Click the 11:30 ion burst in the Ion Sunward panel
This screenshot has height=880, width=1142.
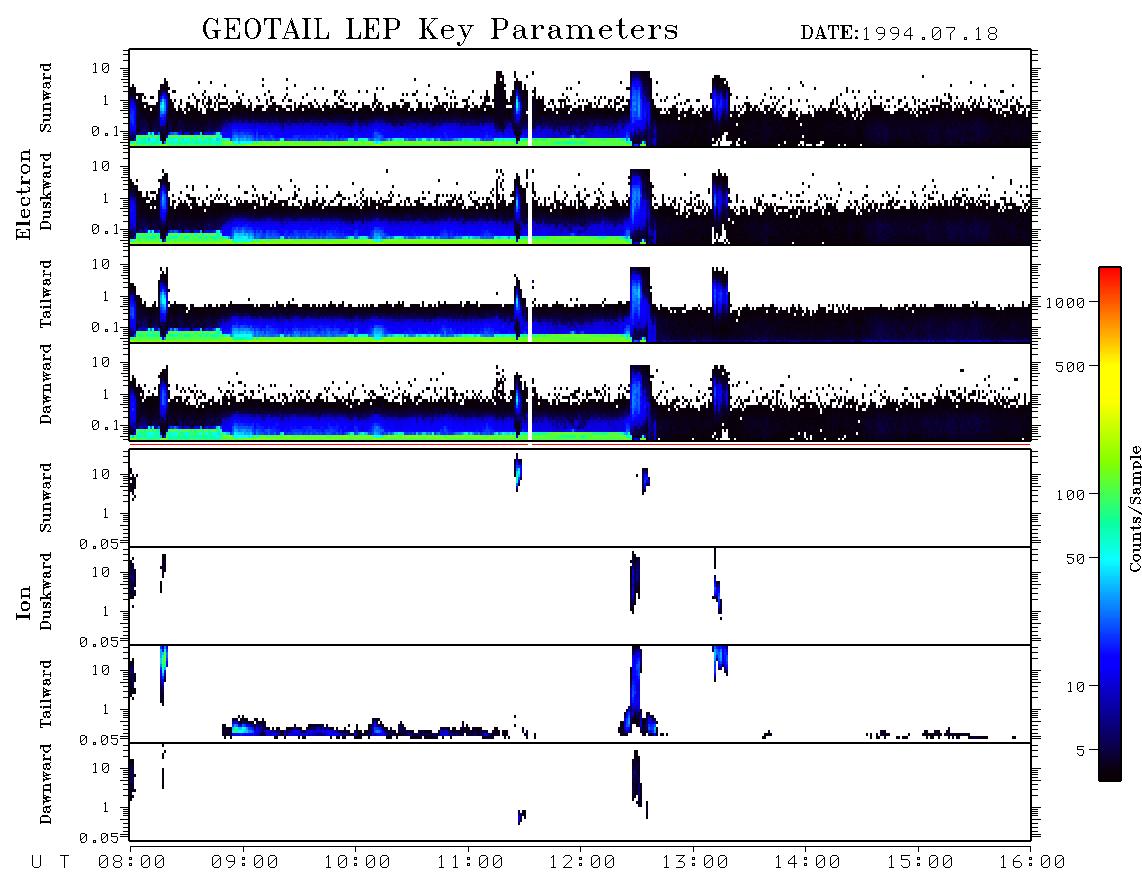[x=518, y=472]
